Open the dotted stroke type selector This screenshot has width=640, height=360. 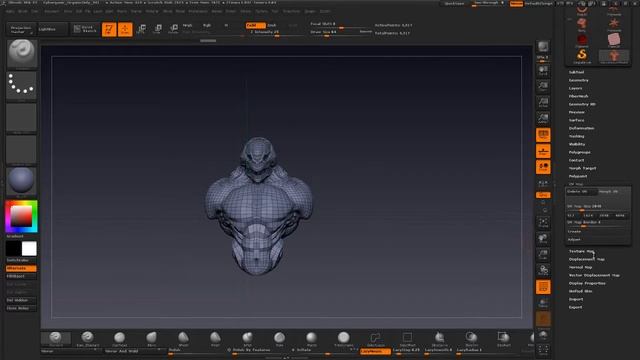21,86
